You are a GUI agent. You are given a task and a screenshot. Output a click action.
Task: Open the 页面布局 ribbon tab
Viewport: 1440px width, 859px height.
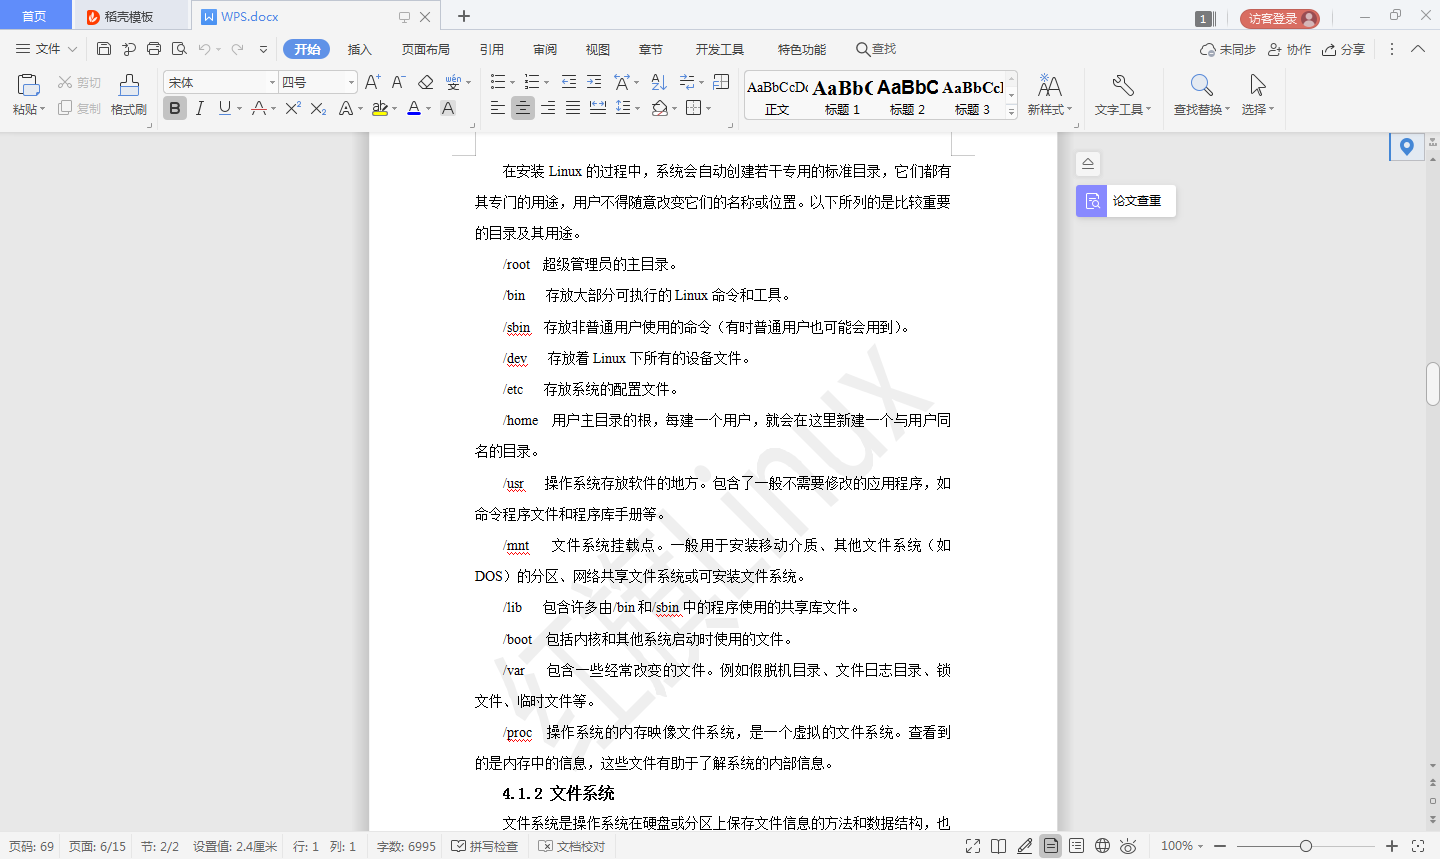pyautogui.click(x=426, y=49)
